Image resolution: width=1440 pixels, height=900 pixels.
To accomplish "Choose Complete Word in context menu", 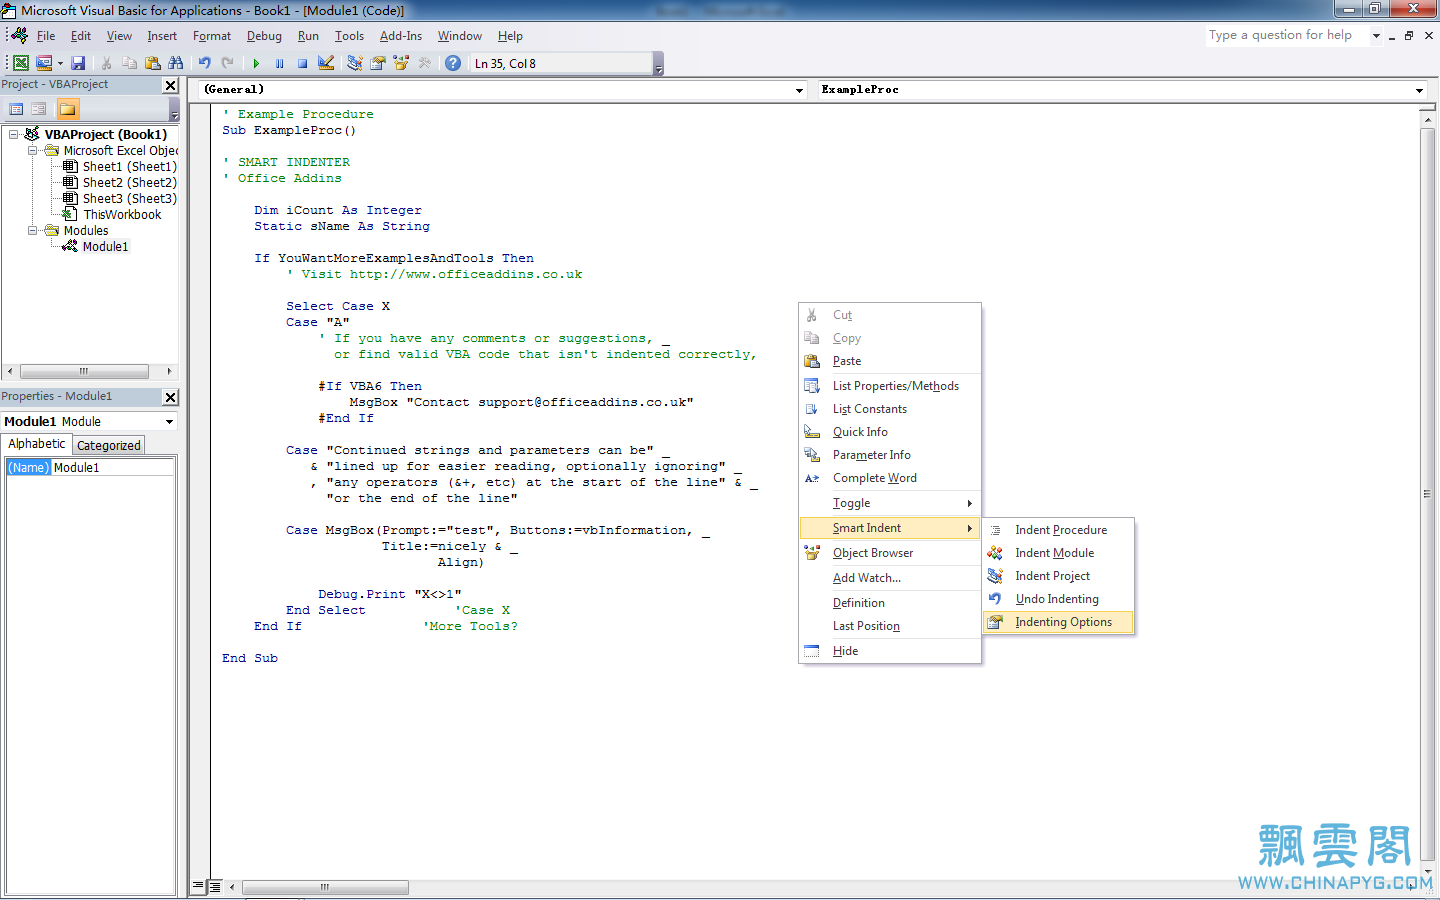I will coord(890,478).
